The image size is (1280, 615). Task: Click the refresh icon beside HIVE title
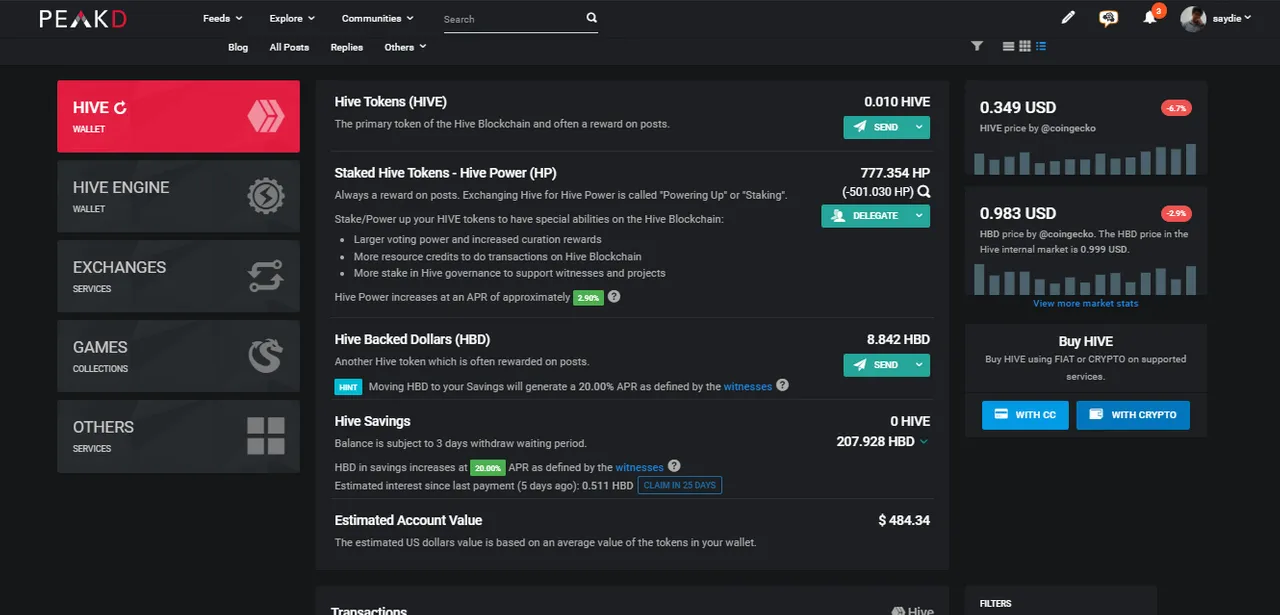120,108
